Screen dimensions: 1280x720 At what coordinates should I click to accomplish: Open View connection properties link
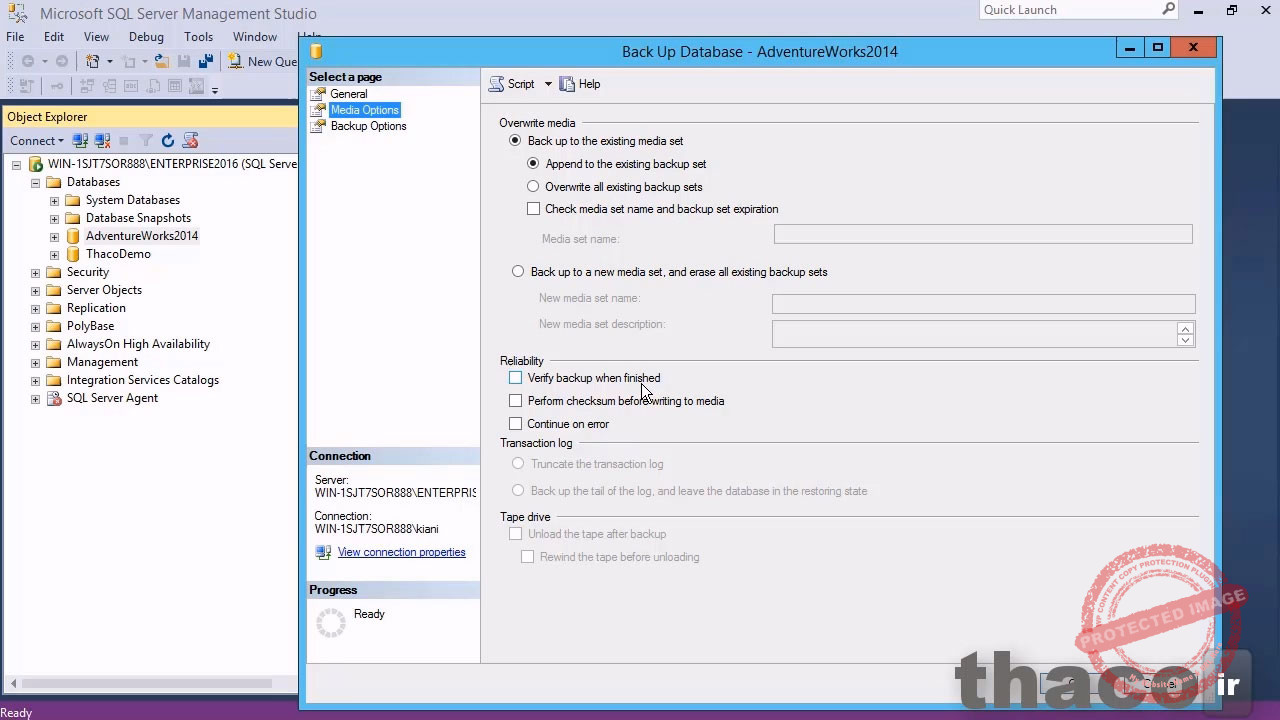tap(401, 552)
